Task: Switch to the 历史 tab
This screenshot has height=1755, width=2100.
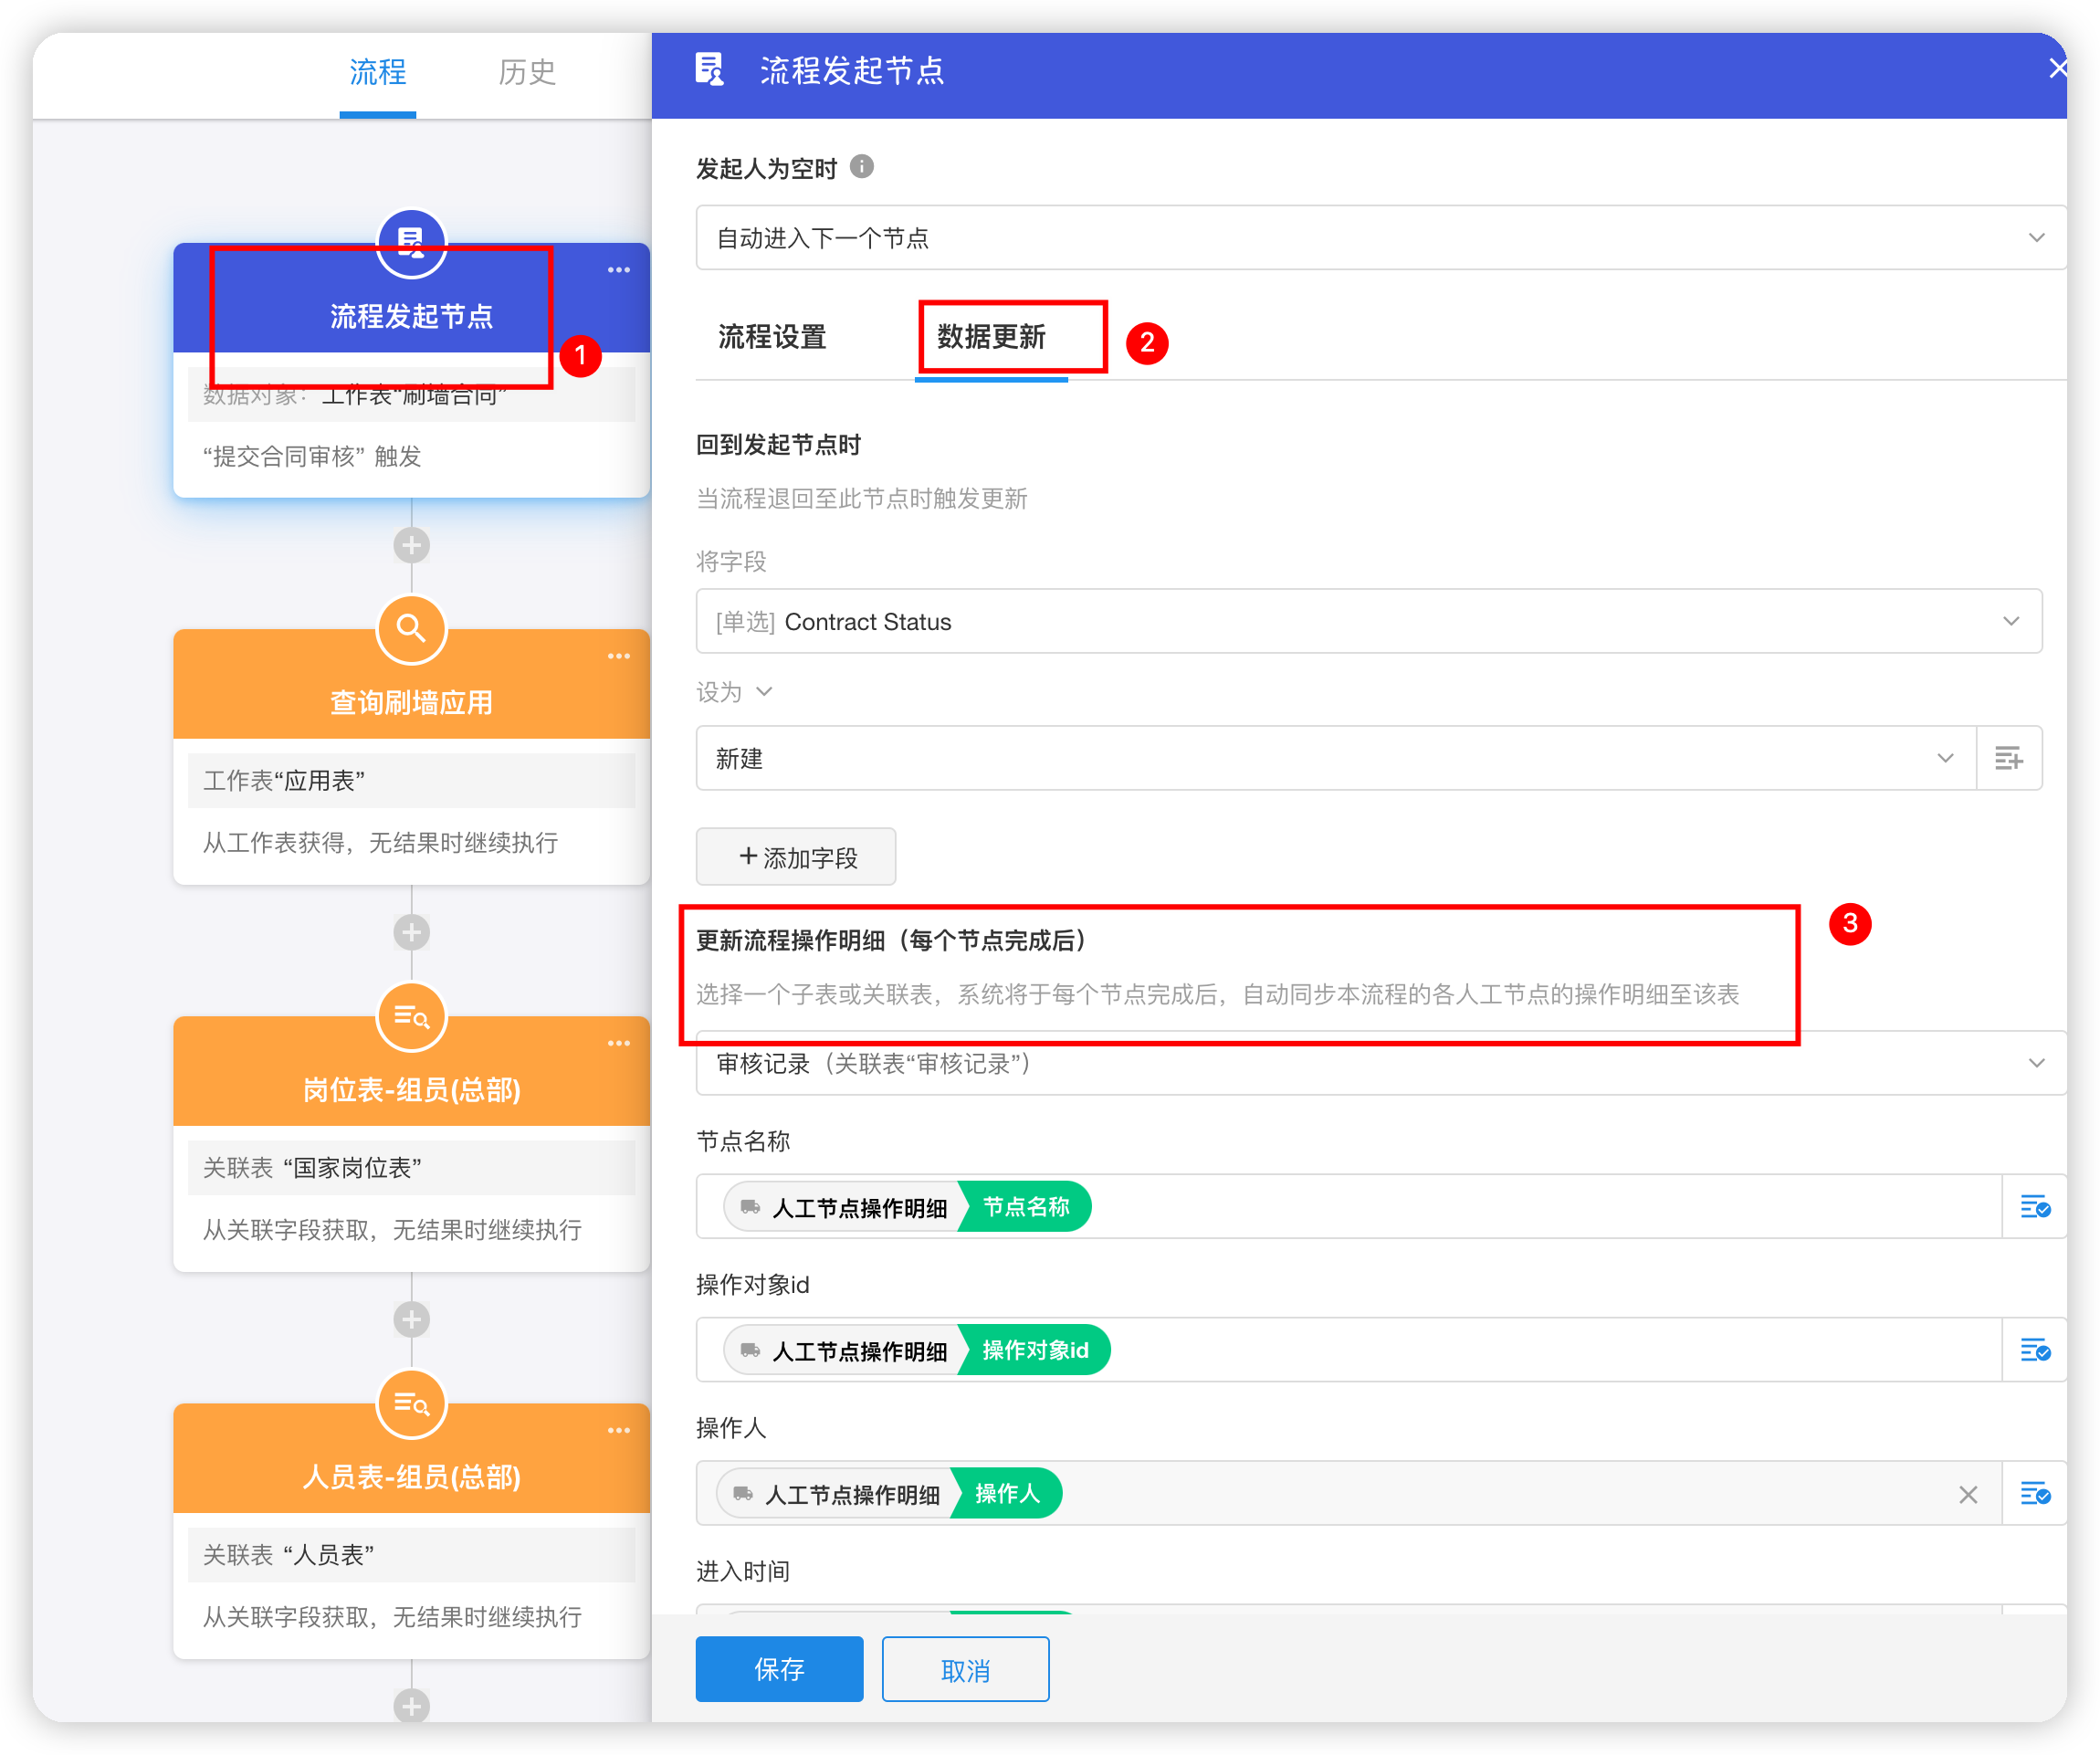Action: tap(526, 72)
